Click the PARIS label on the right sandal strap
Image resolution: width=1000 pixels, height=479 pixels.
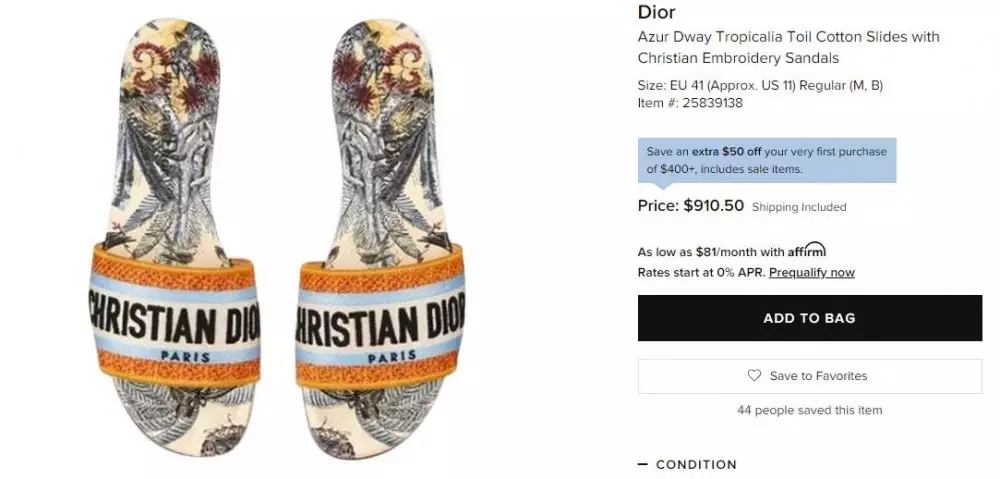[391, 357]
